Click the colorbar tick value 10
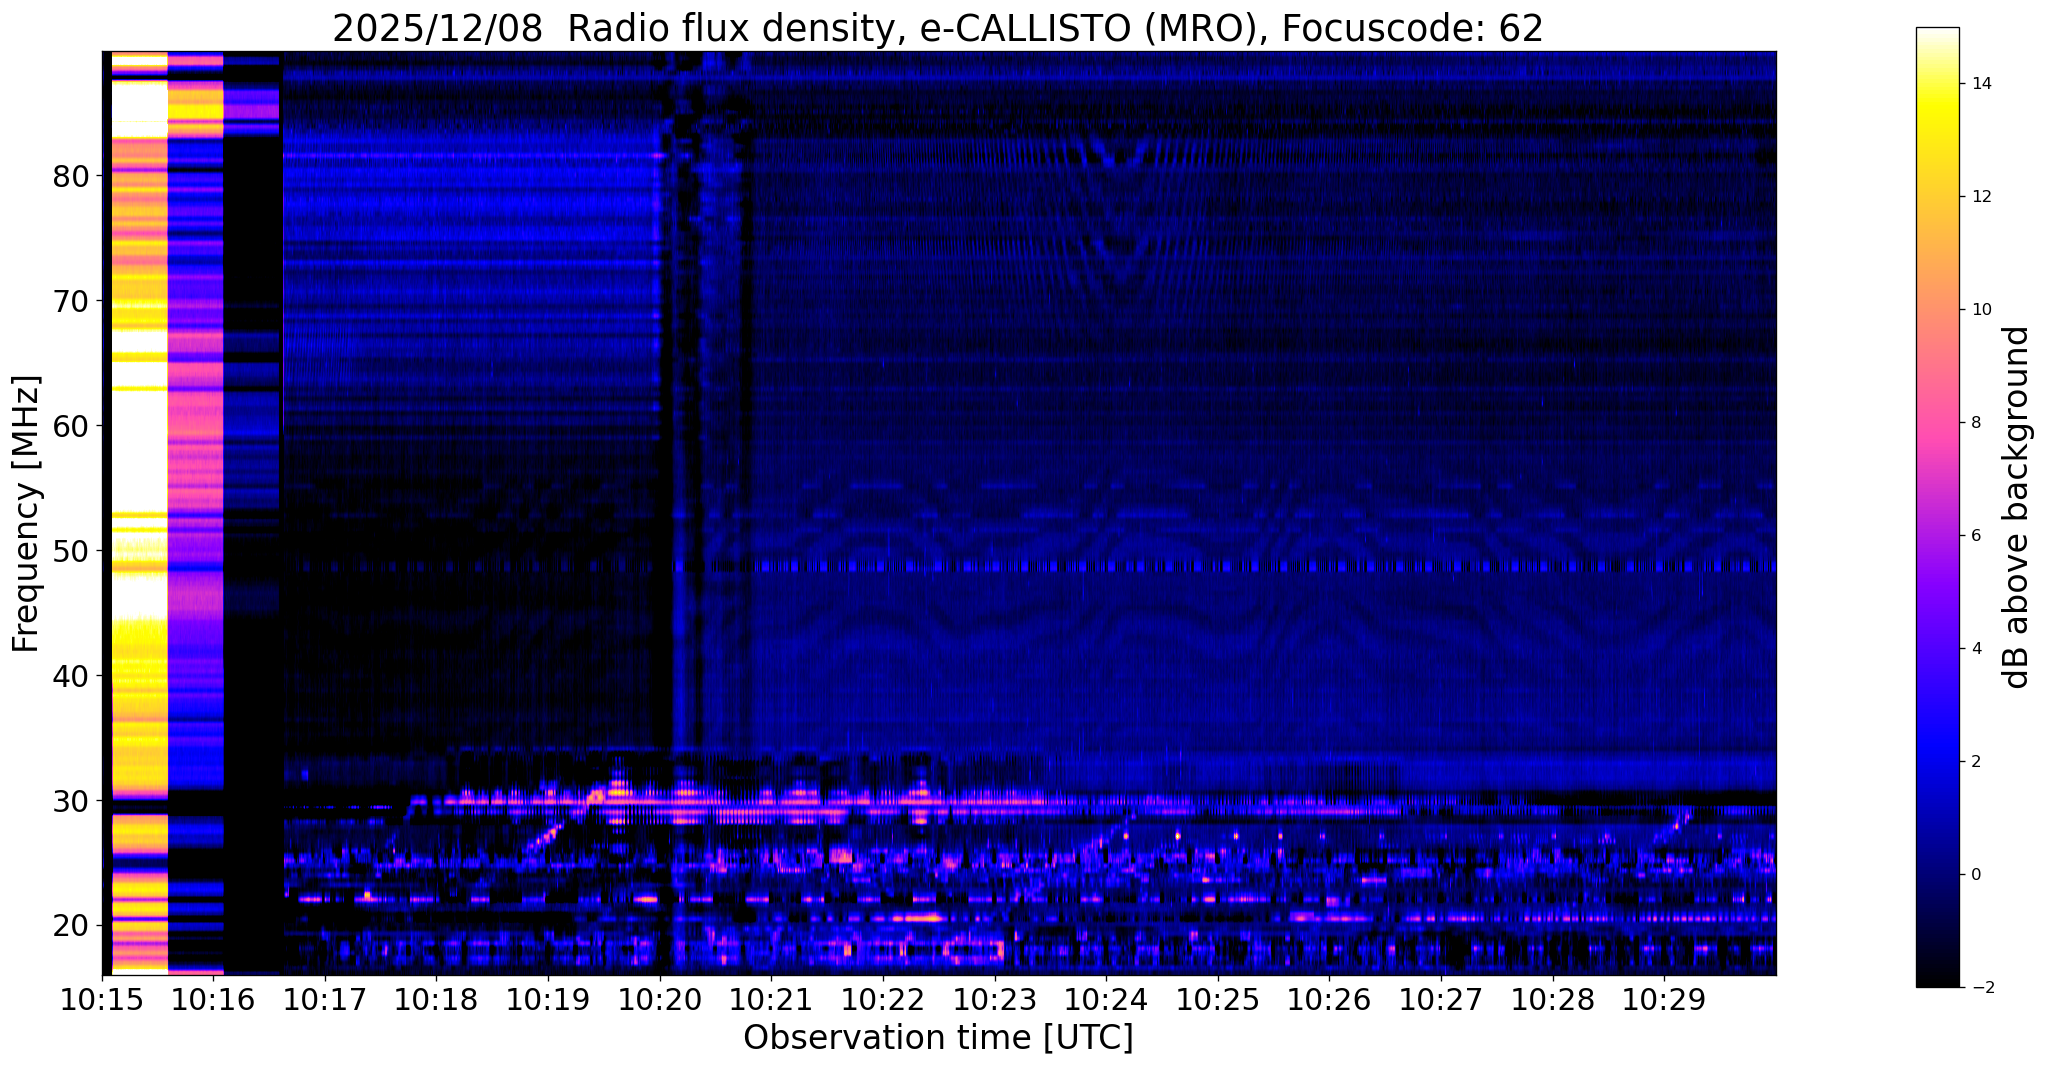This screenshot has height=1067, width=2047. point(1980,310)
